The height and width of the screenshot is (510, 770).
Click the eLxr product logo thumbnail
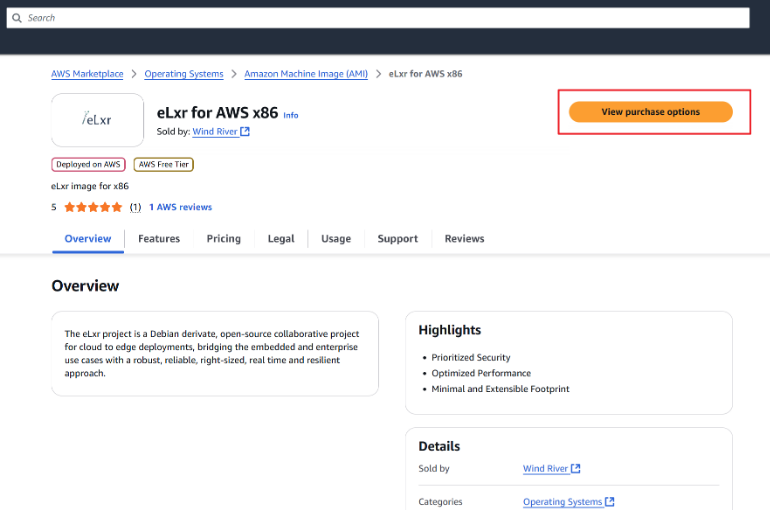(97, 120)
